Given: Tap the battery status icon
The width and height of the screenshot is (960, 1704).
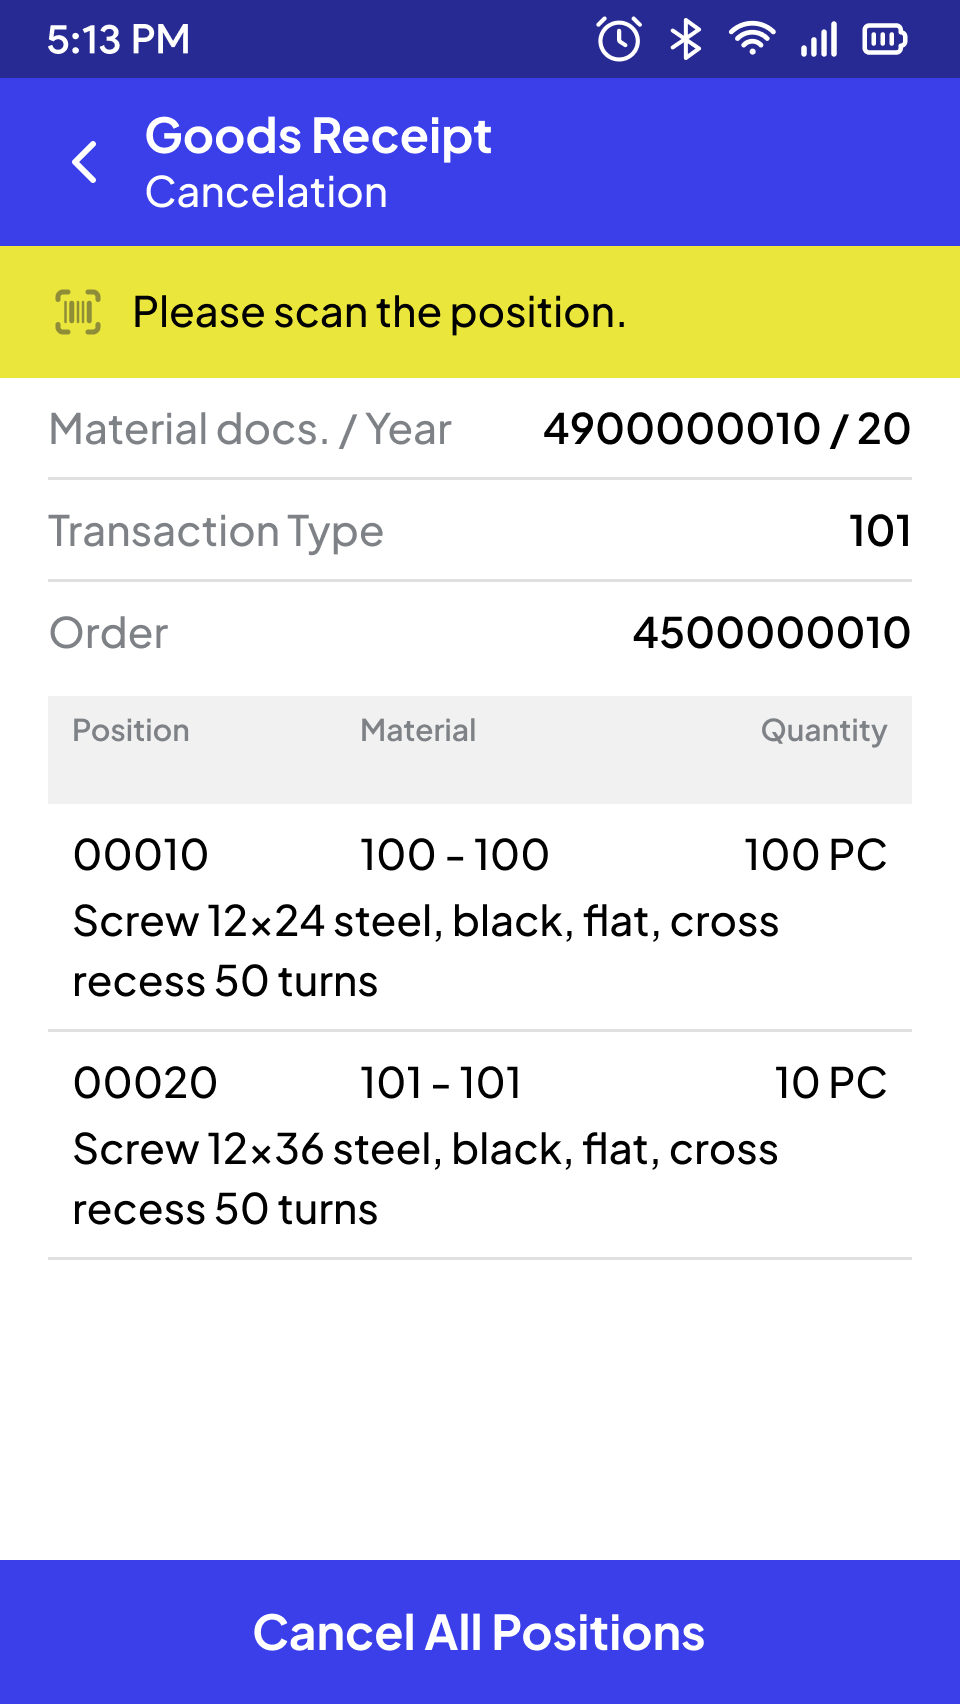Looking at the screenshot, I should [x=885, y=40].
